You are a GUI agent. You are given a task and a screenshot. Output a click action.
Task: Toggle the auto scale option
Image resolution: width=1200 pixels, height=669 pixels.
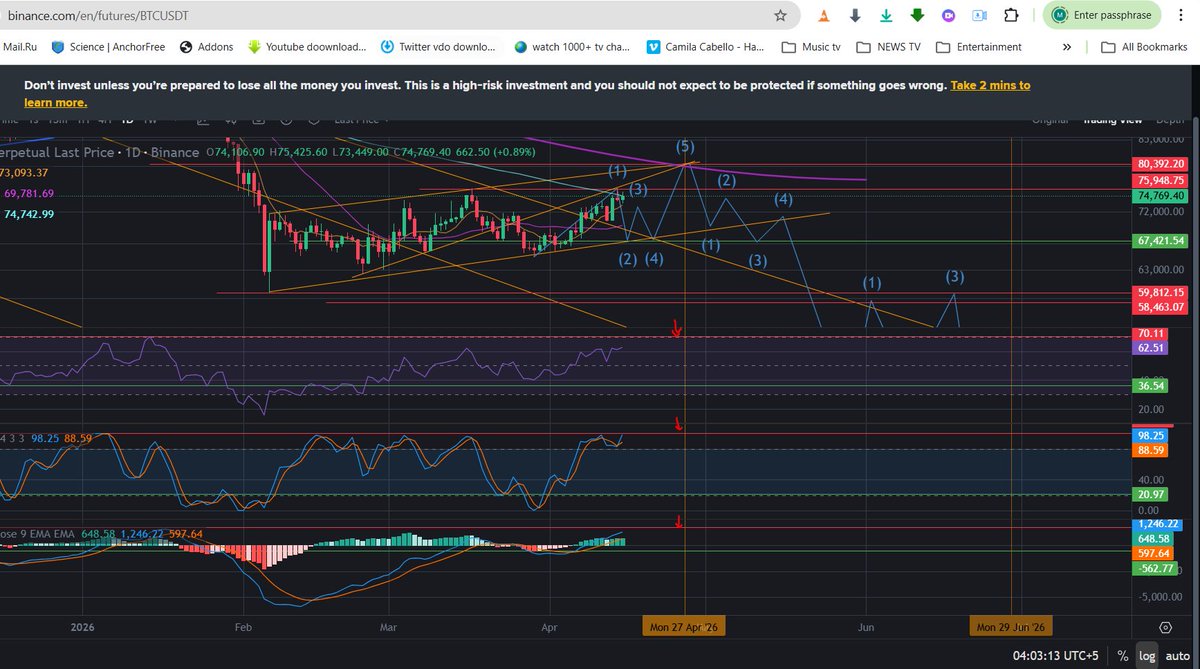[x=1176, y=656]
